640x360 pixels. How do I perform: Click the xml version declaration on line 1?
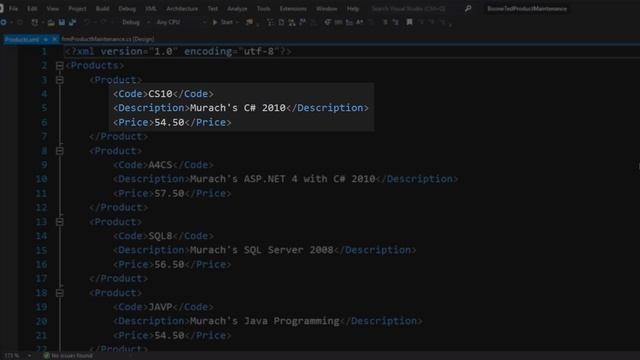pos(178,52)
